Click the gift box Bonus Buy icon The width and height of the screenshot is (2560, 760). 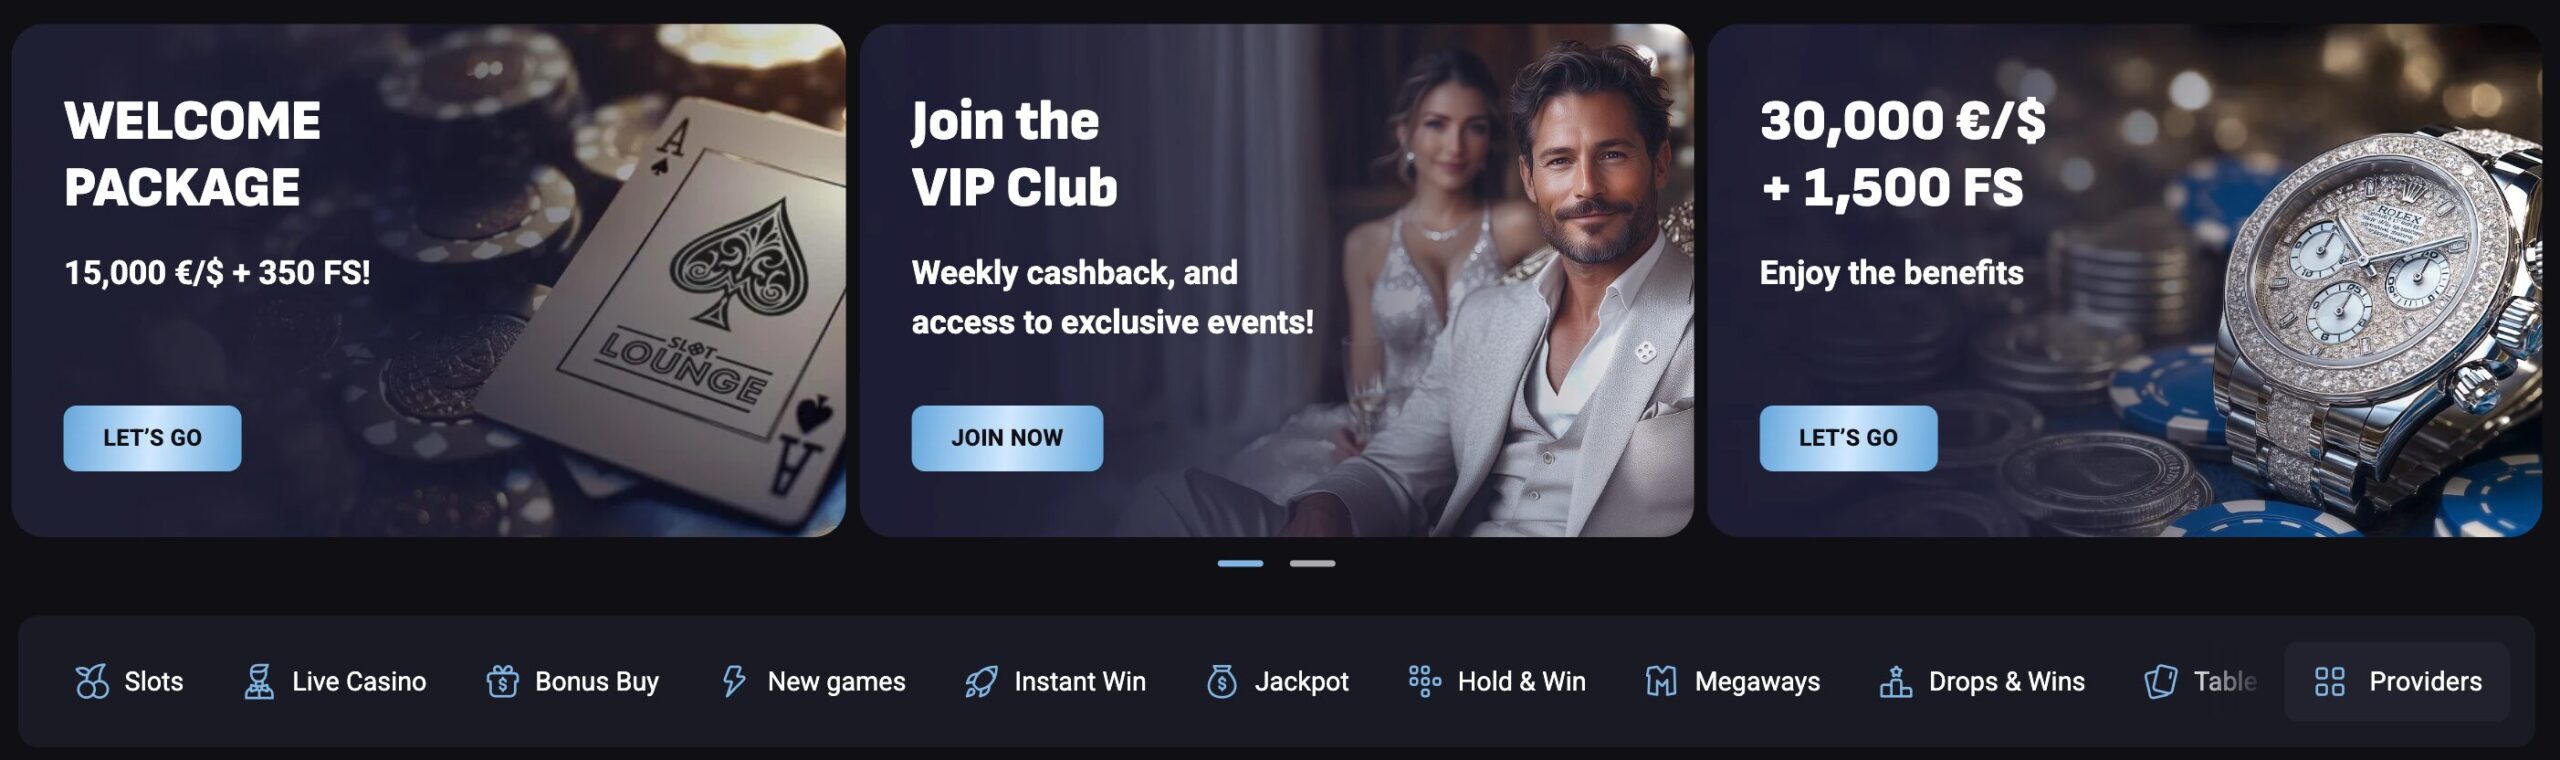502,682
